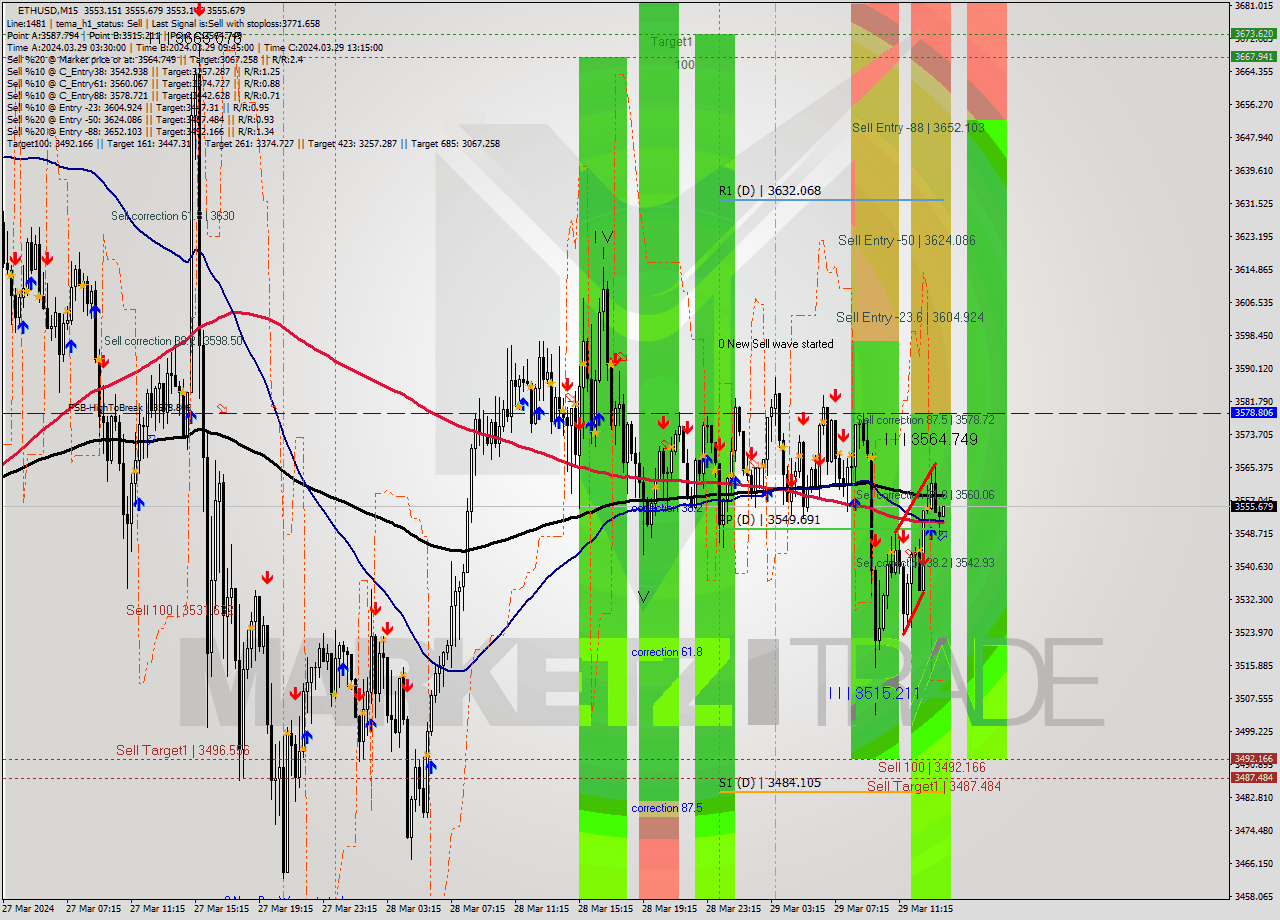The height and width of the screenshot is (920, 1280).
Task: Click the 'Sell Target1 | 3496.556' label
Action: point(182,750)
